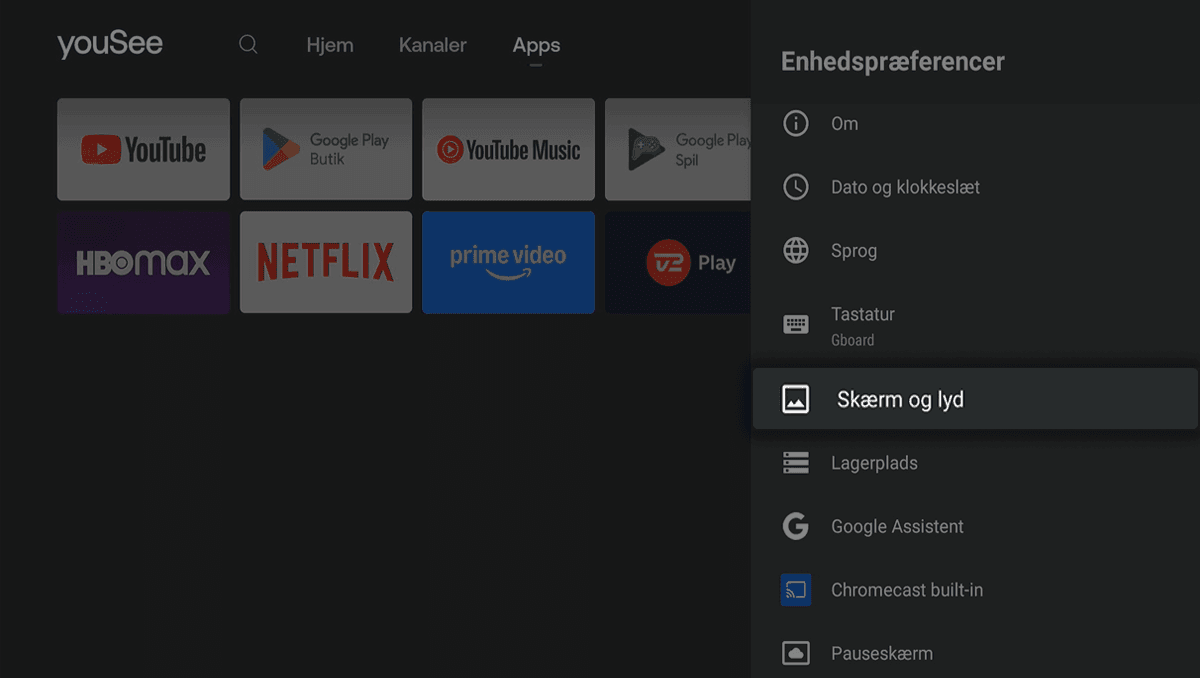Viewport: 1200px width, 678px height.
Task: Click the Enhedspræferencer panel heading
Action: tap(893, 62)
